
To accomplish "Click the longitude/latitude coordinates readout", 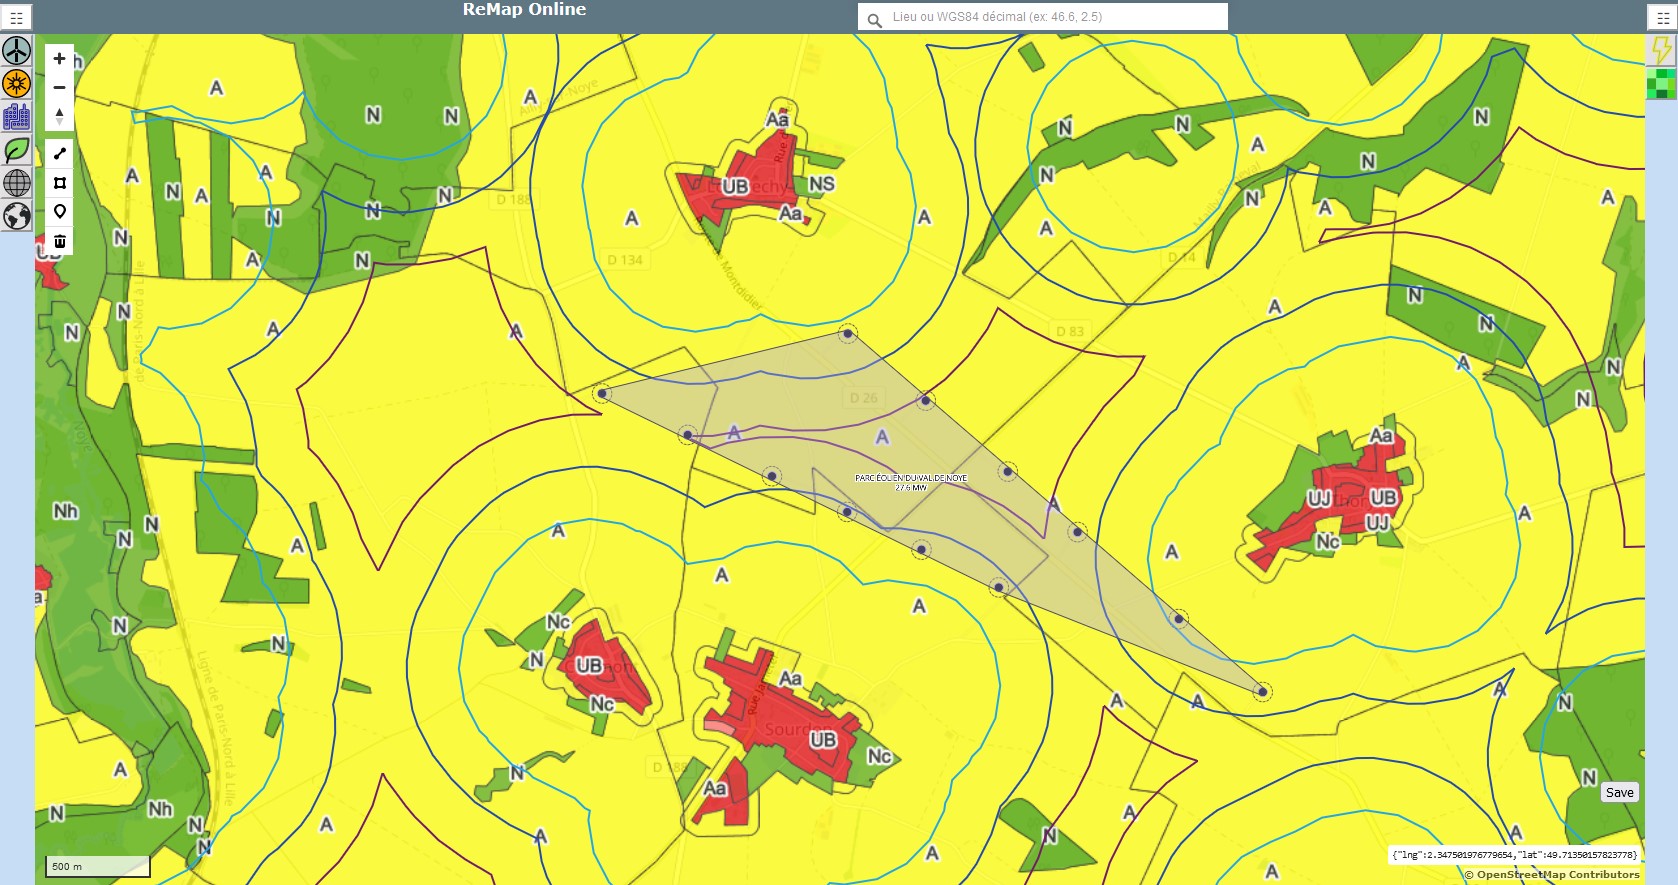I will tap(1514, 855).
